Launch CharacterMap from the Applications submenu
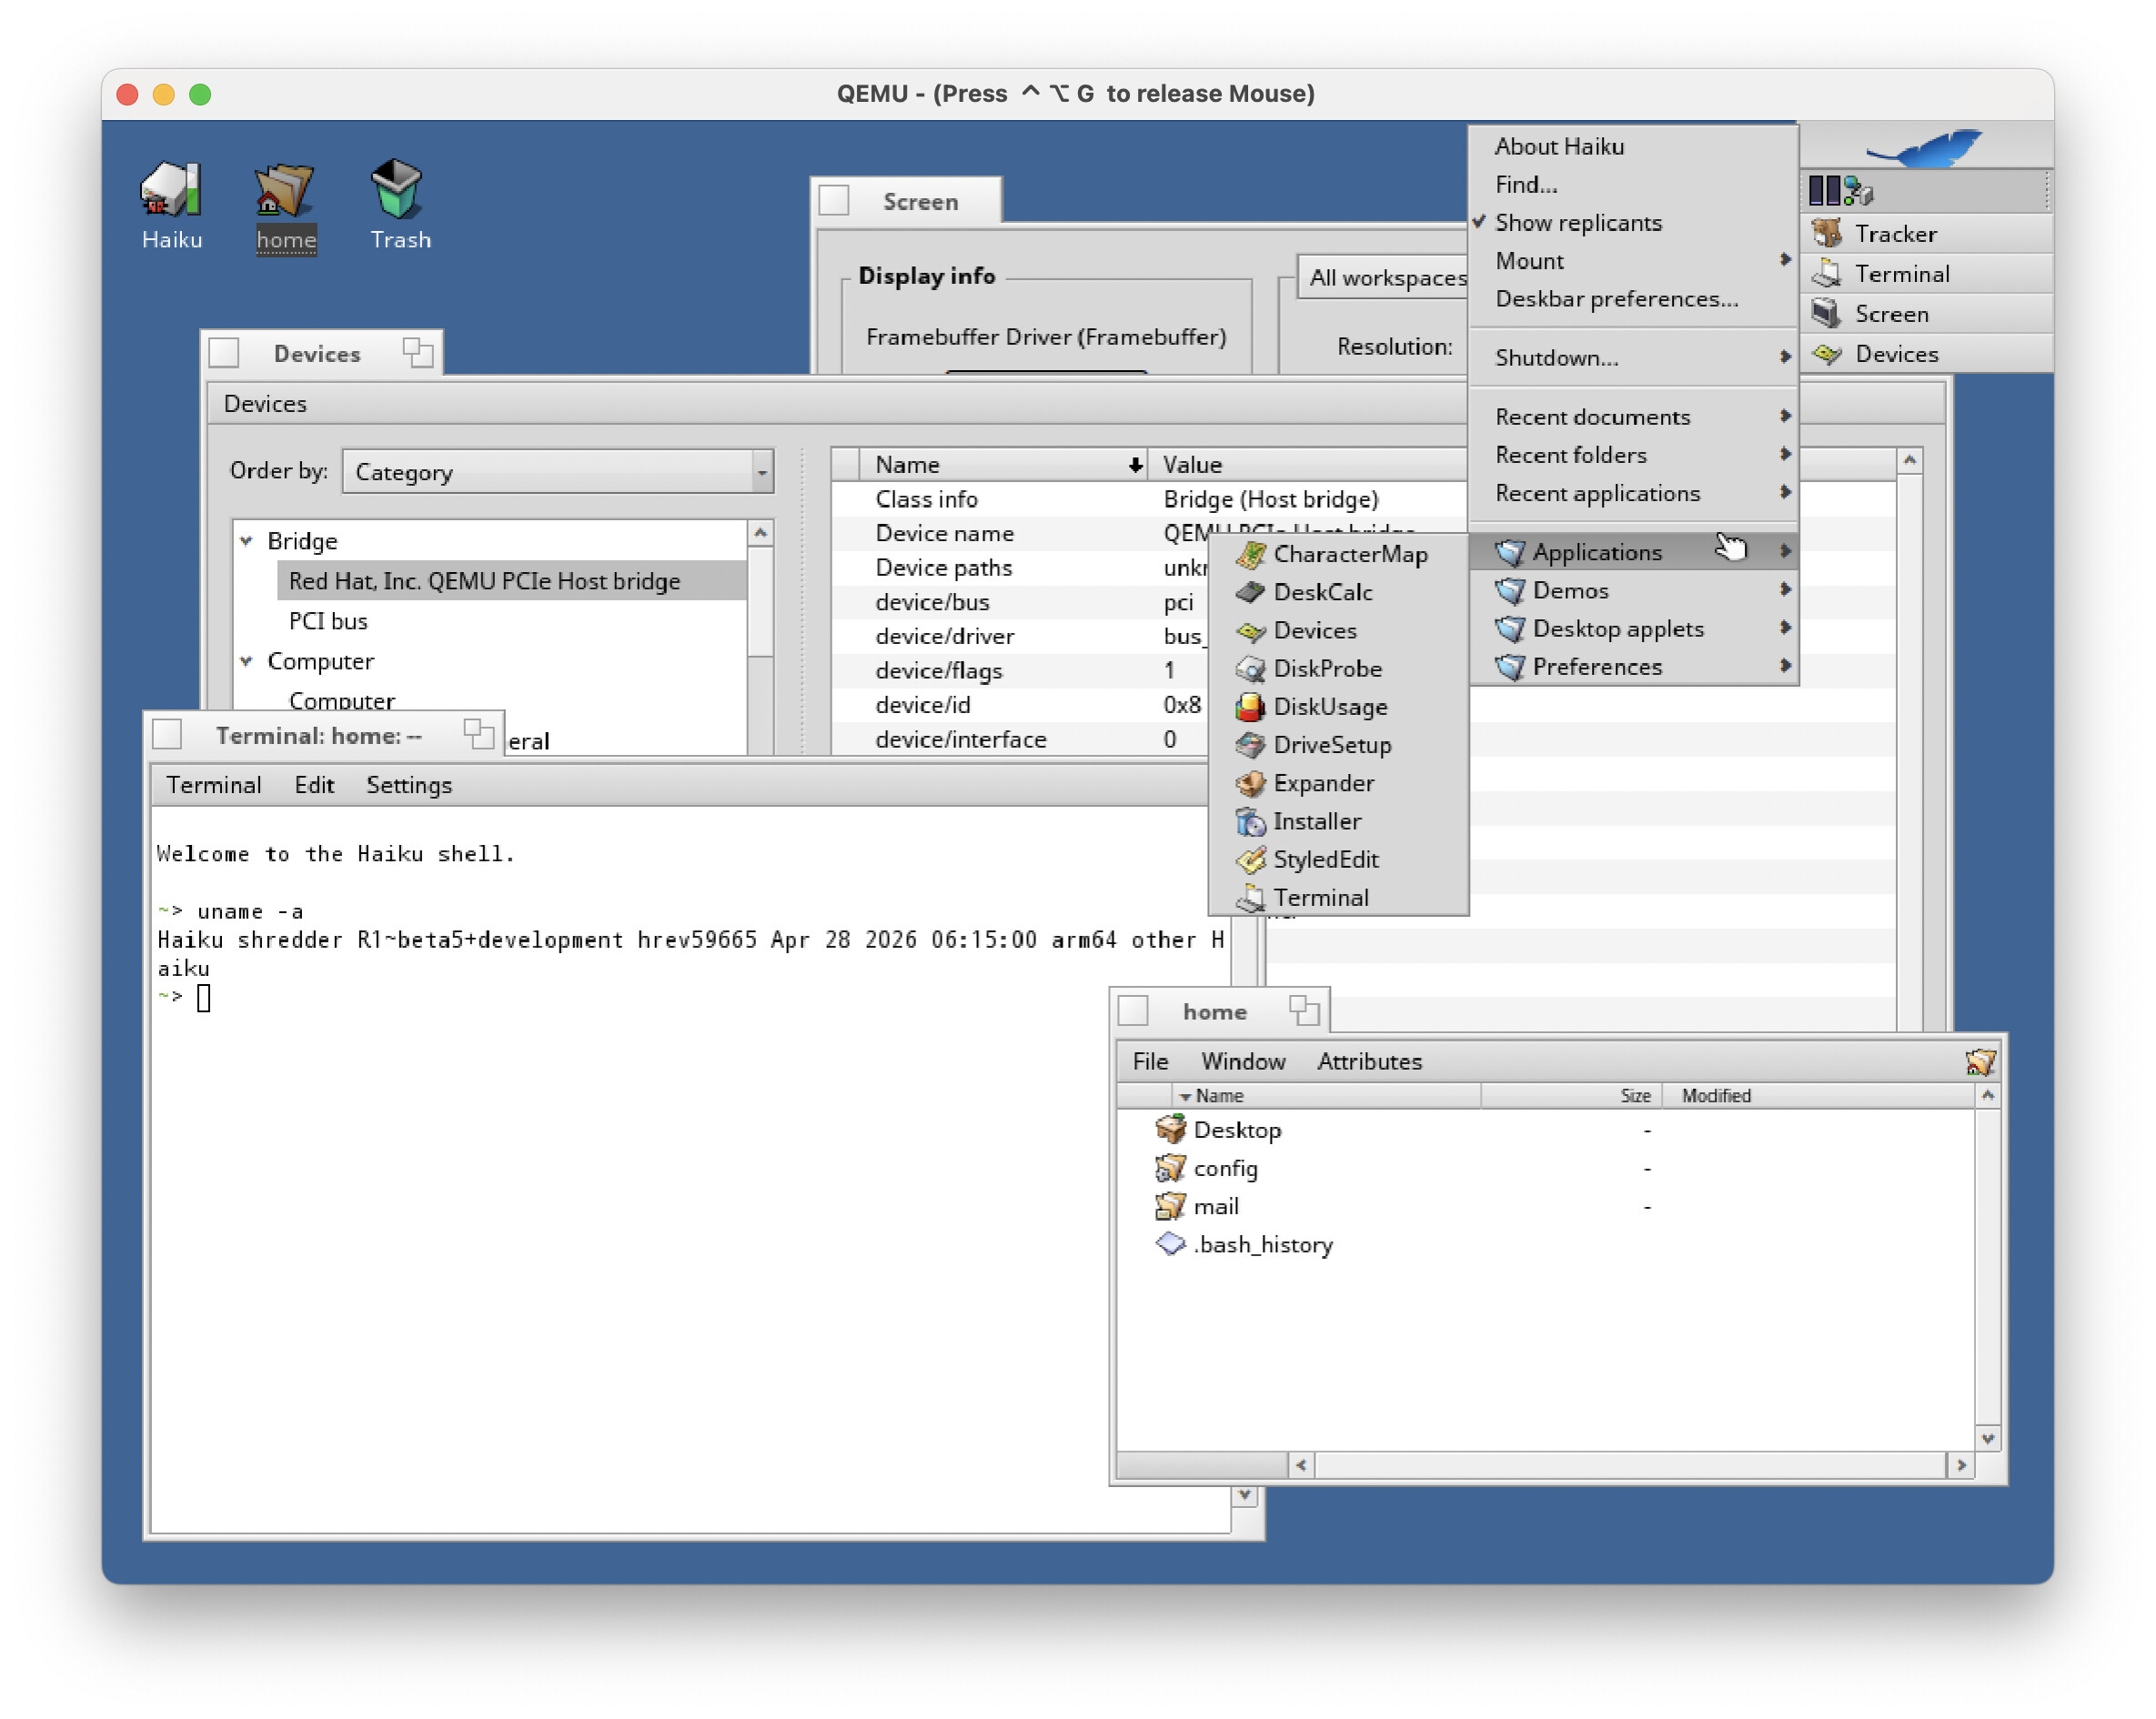This screenshot has width=2156, height=1719. [1349, 554]
